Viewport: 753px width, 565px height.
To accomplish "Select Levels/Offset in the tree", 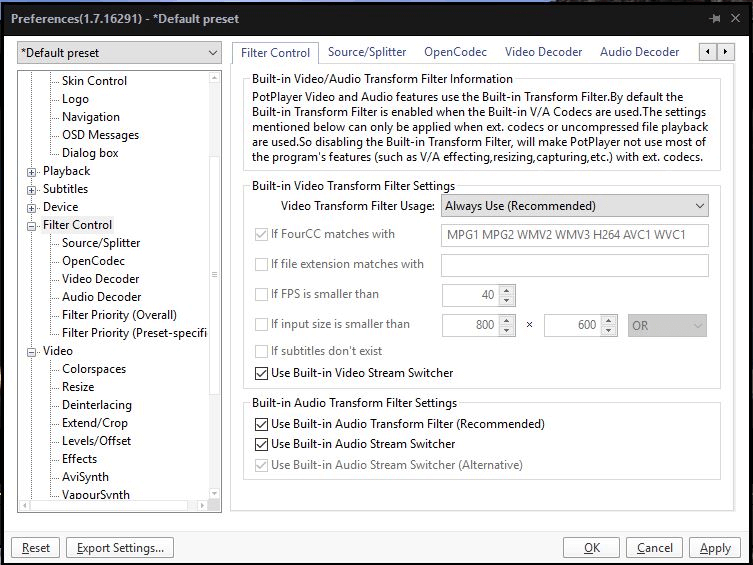I will click(x=96, y=441).
